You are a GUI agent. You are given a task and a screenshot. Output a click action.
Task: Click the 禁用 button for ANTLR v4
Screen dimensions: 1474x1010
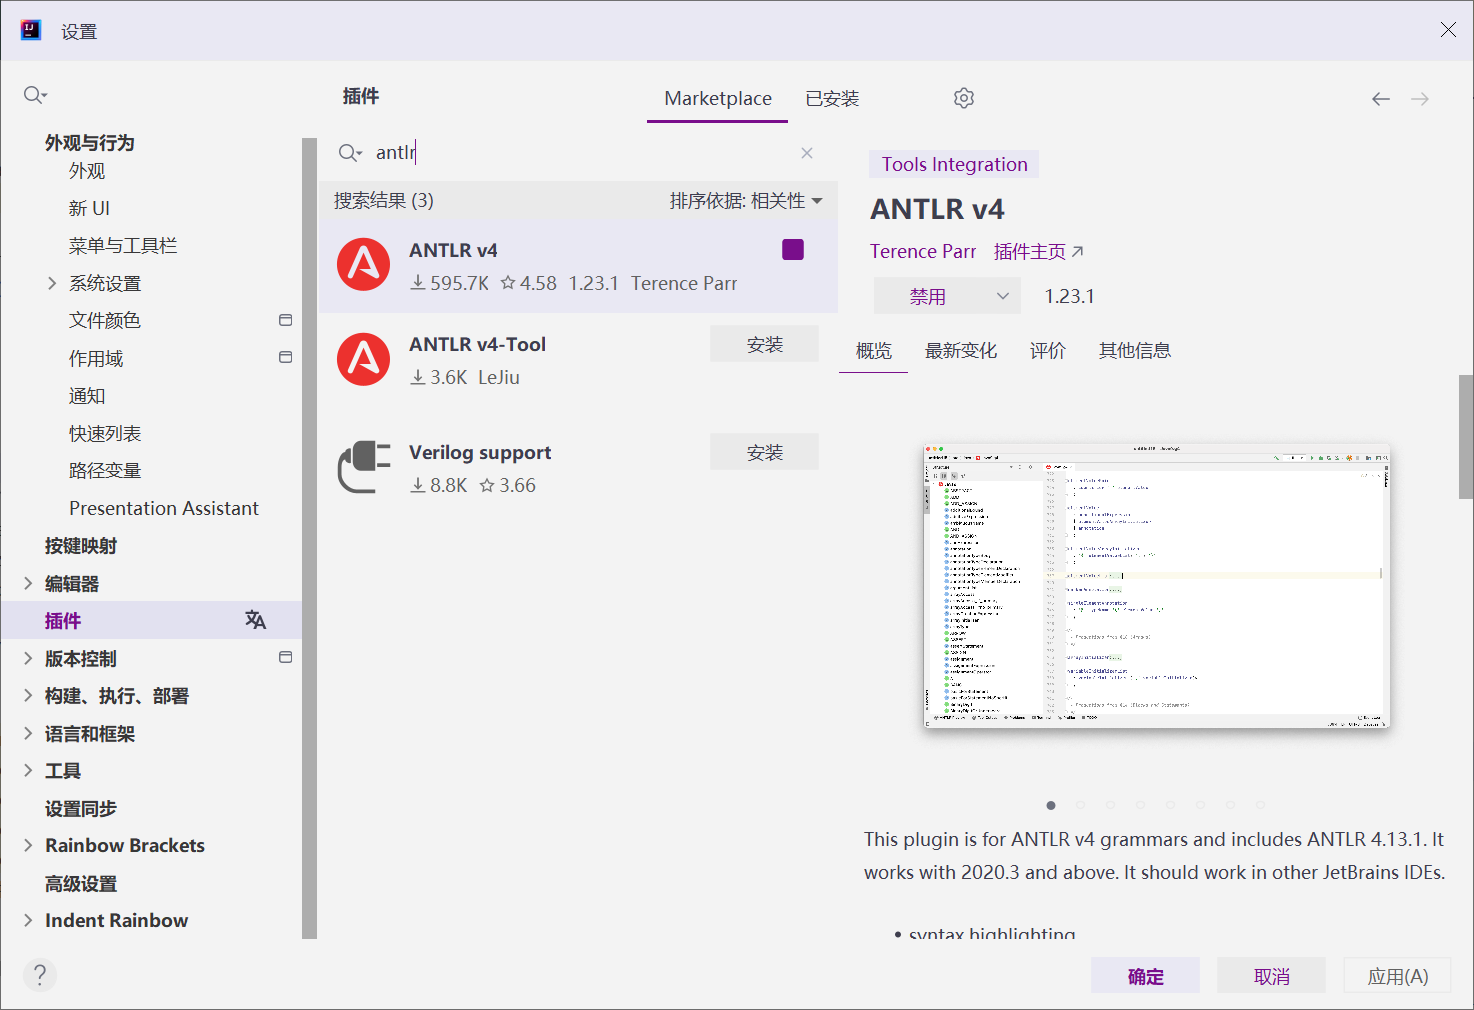pyautogui.click(x=928, y=296)
